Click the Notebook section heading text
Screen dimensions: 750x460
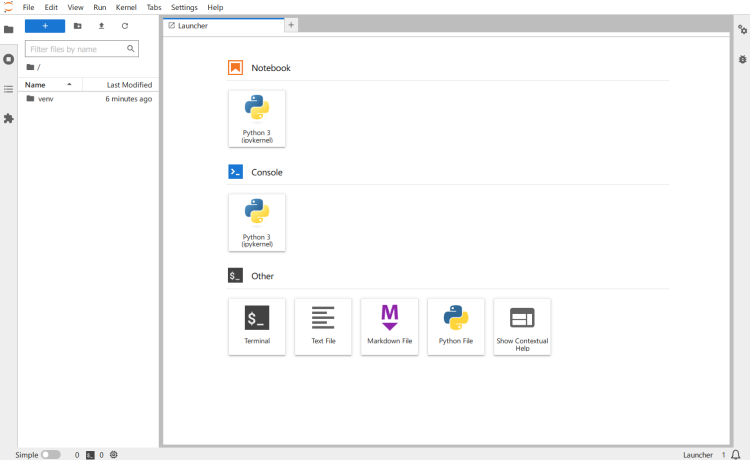[271, 68]
